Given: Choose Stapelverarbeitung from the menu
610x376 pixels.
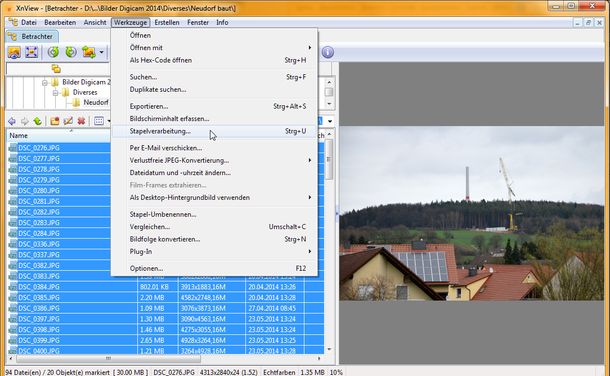Looking at the screenshot, I should coord(214,131).
